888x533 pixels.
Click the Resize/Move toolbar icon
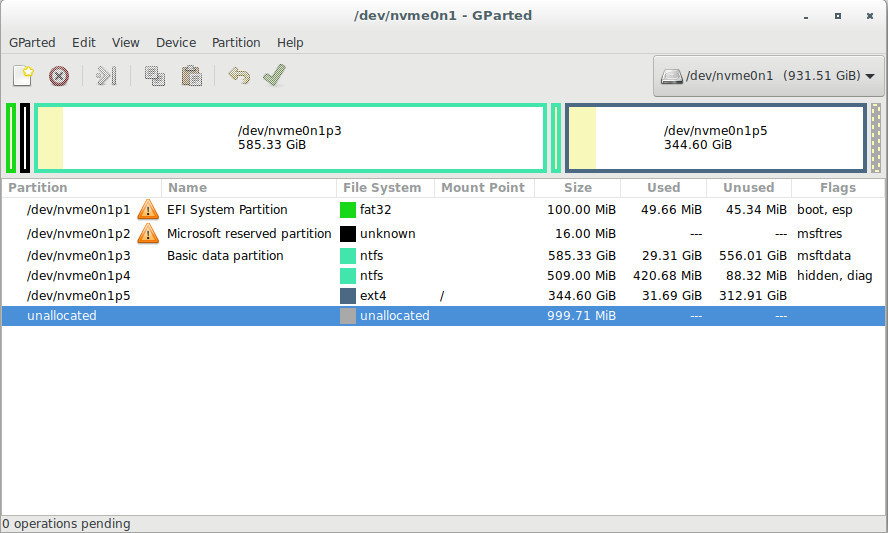(x=106, y=75)
